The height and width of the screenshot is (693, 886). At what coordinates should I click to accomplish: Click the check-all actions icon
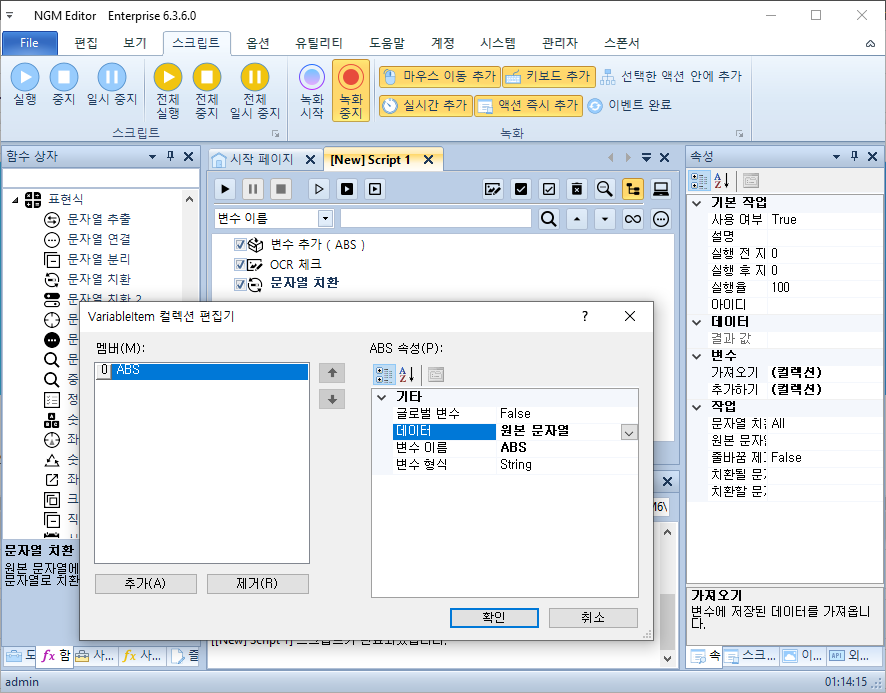pos(520,189)
